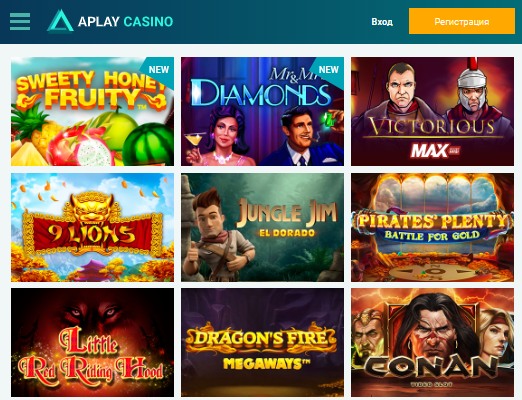The height and width of the screenshot is (400, 522).
Task: Click the Вход login link
Action: tap(382, 22)
